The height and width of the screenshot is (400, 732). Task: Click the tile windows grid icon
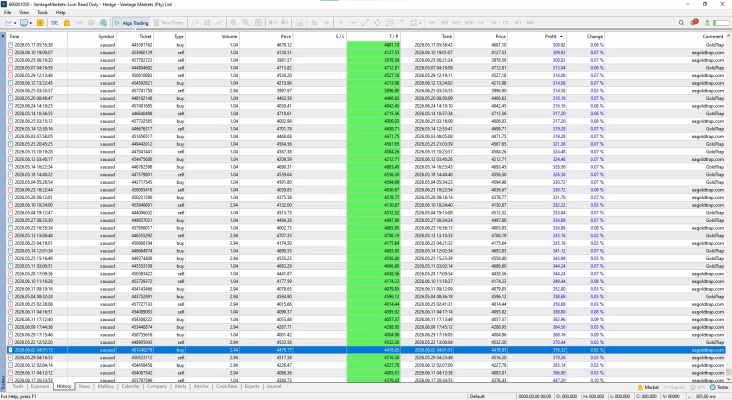coord(258,22)
